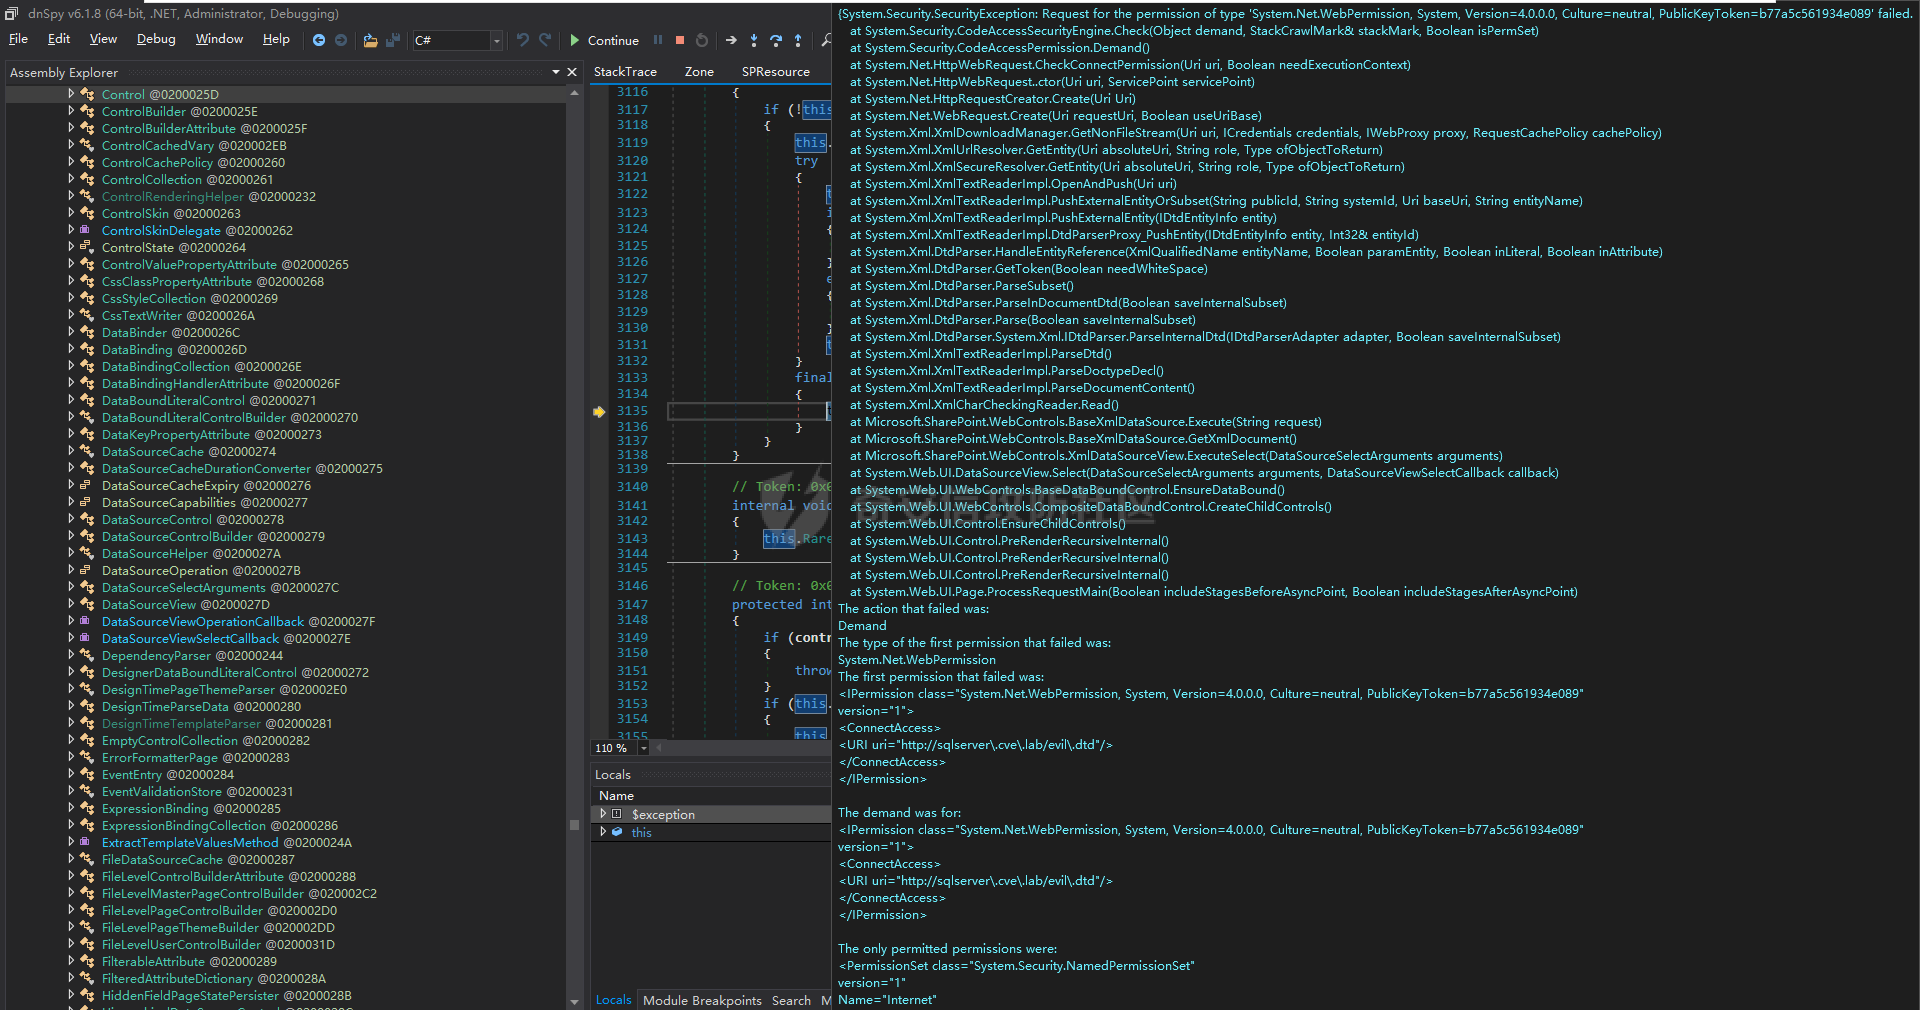
Task: Open the File menu
Action: (18, 39)
